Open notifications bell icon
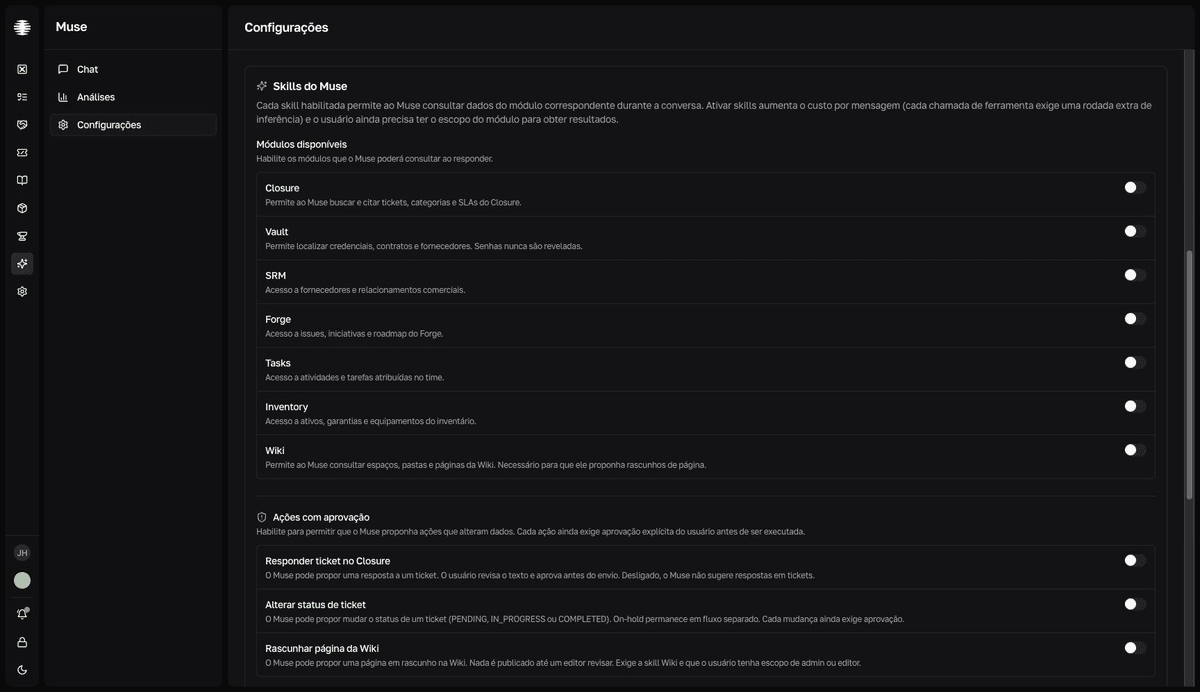This screenshot has height=692, width=1200. 22,613
